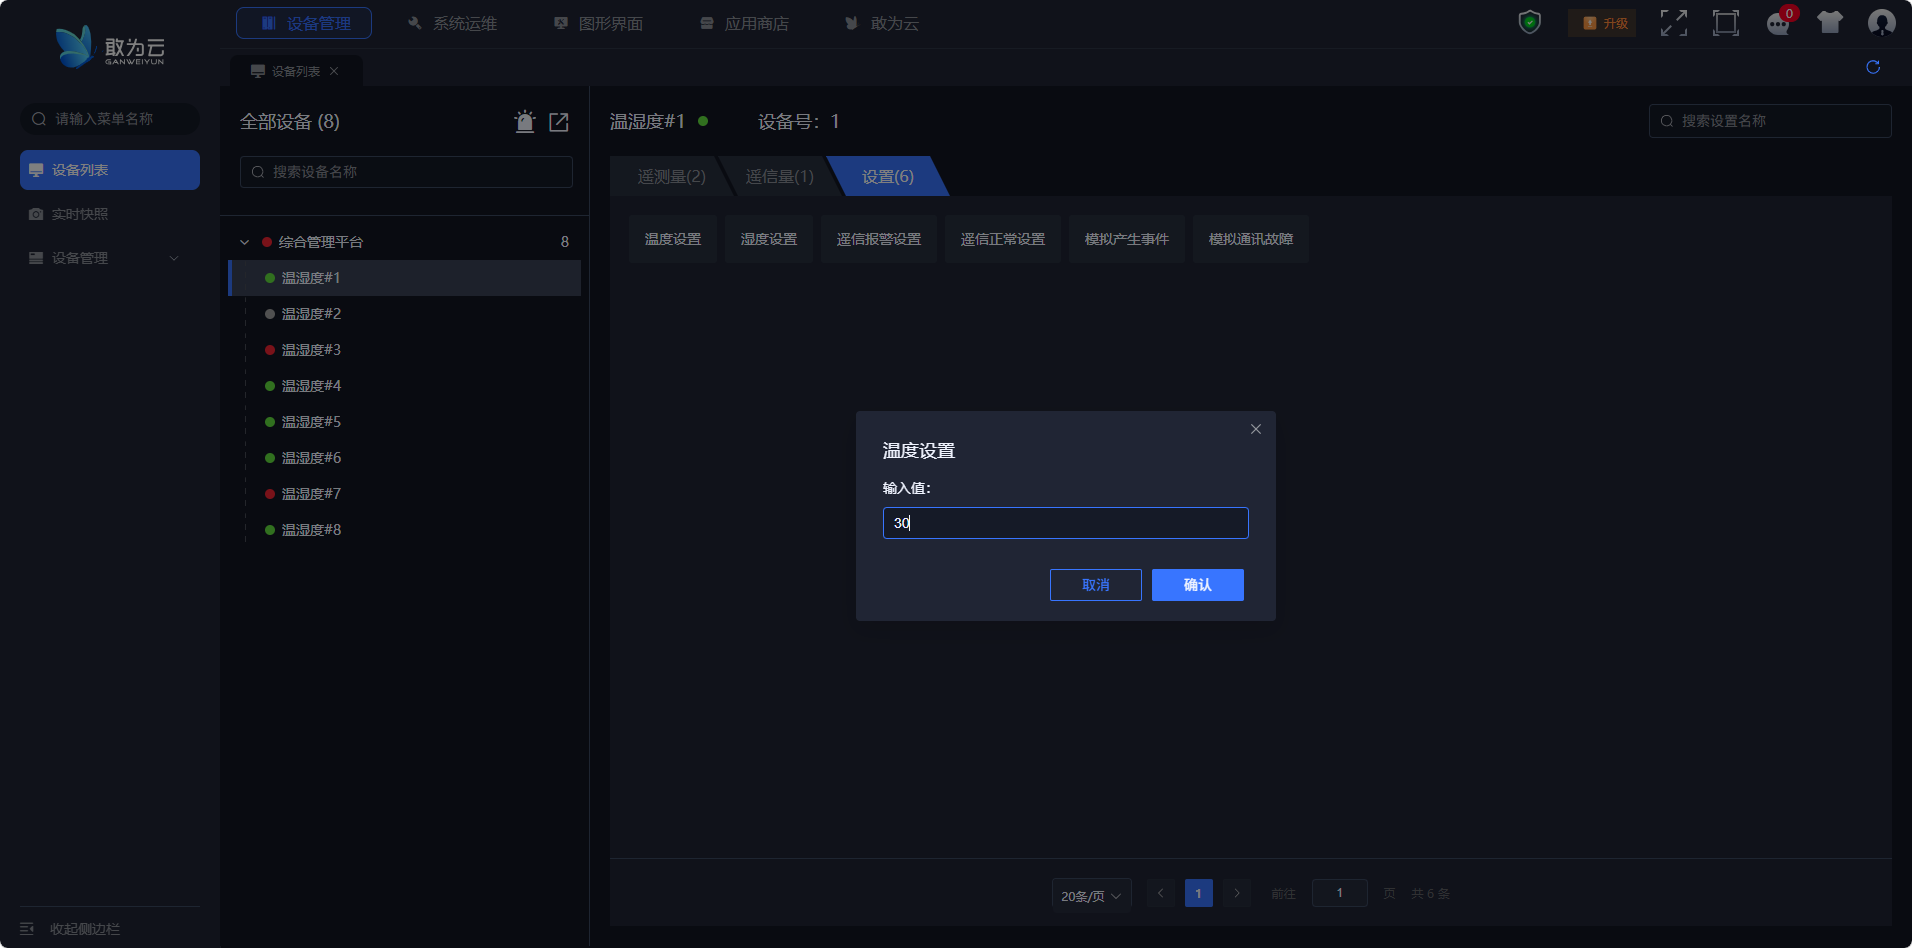Open 应用商店 top menu
Image resolution: width=1912 pixels, height=948 pixels.
(744, 23)
